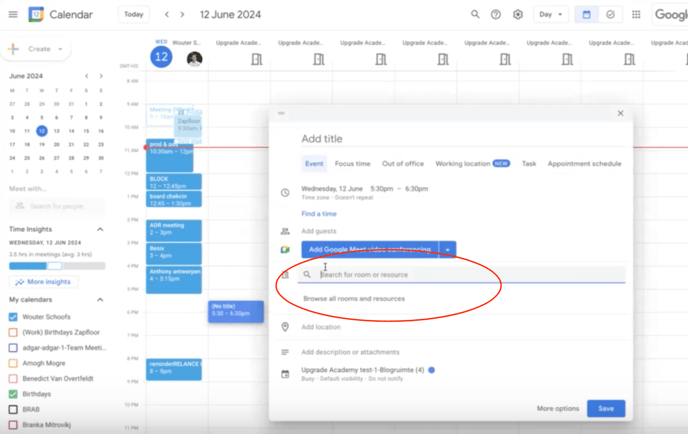
Task: Click the Search for people field
Action: [57, 206]
